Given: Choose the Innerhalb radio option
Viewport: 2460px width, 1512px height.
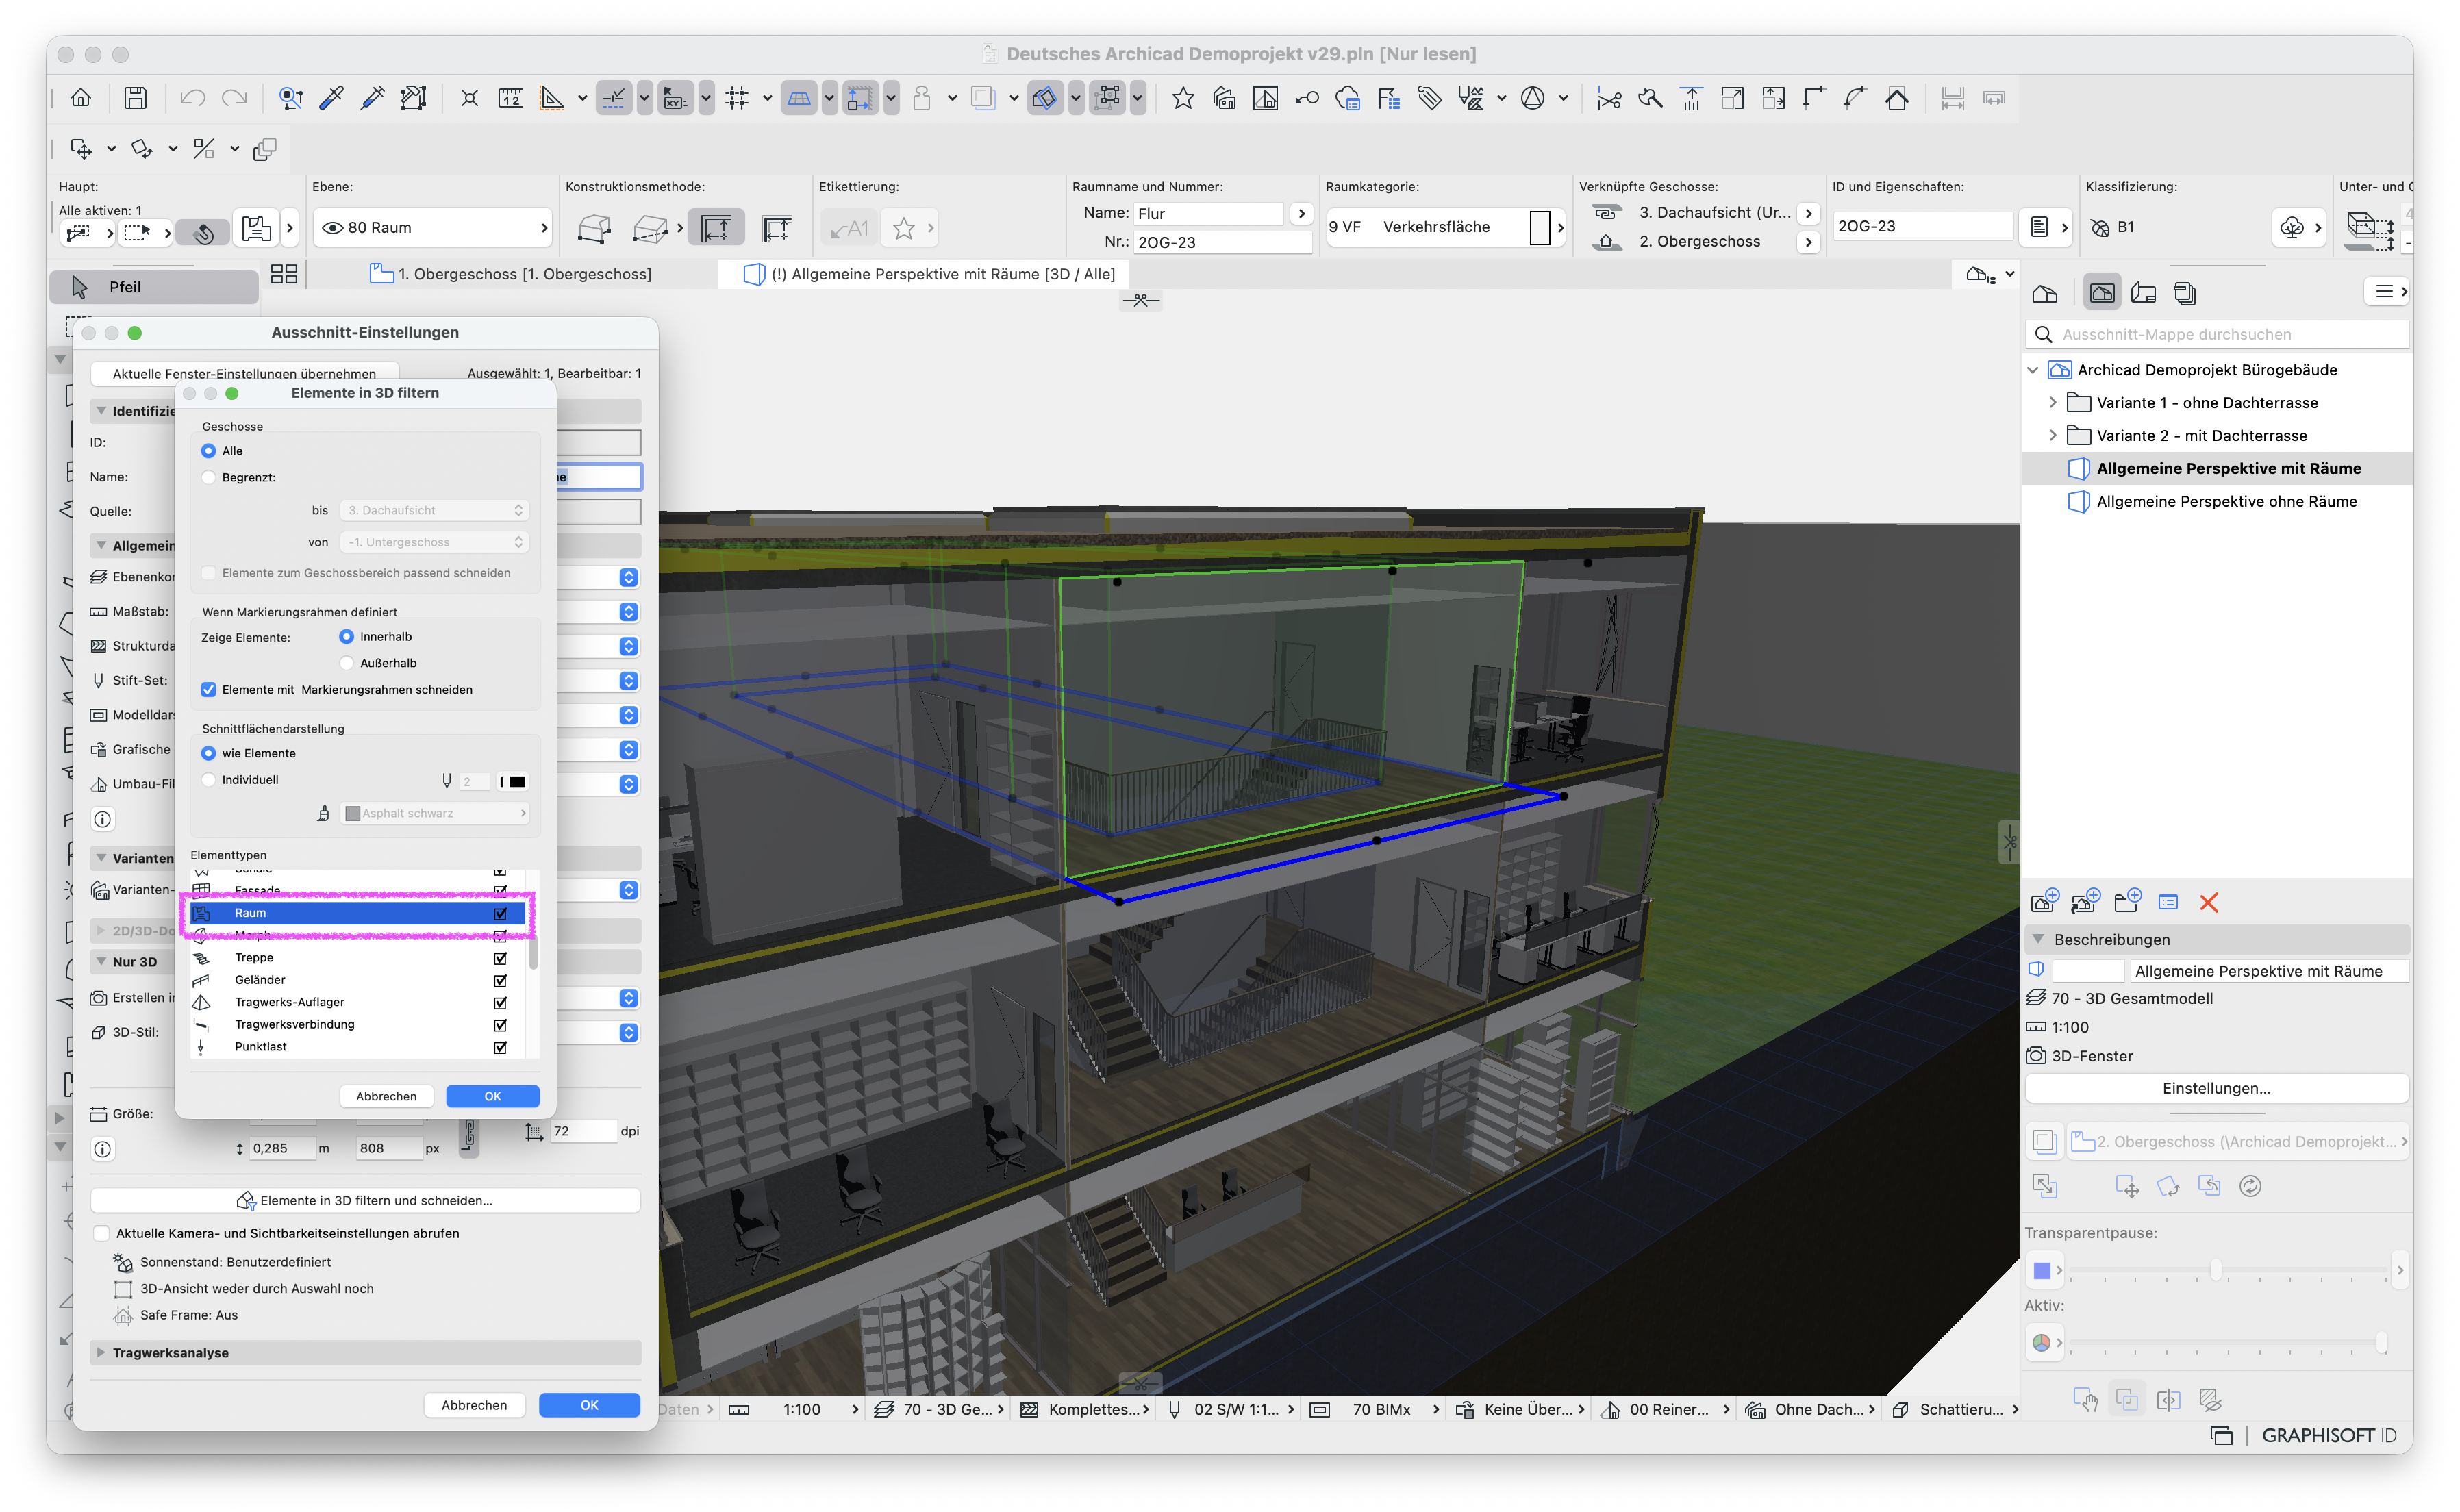Looking at the screenshot, I should coord(346,637).
